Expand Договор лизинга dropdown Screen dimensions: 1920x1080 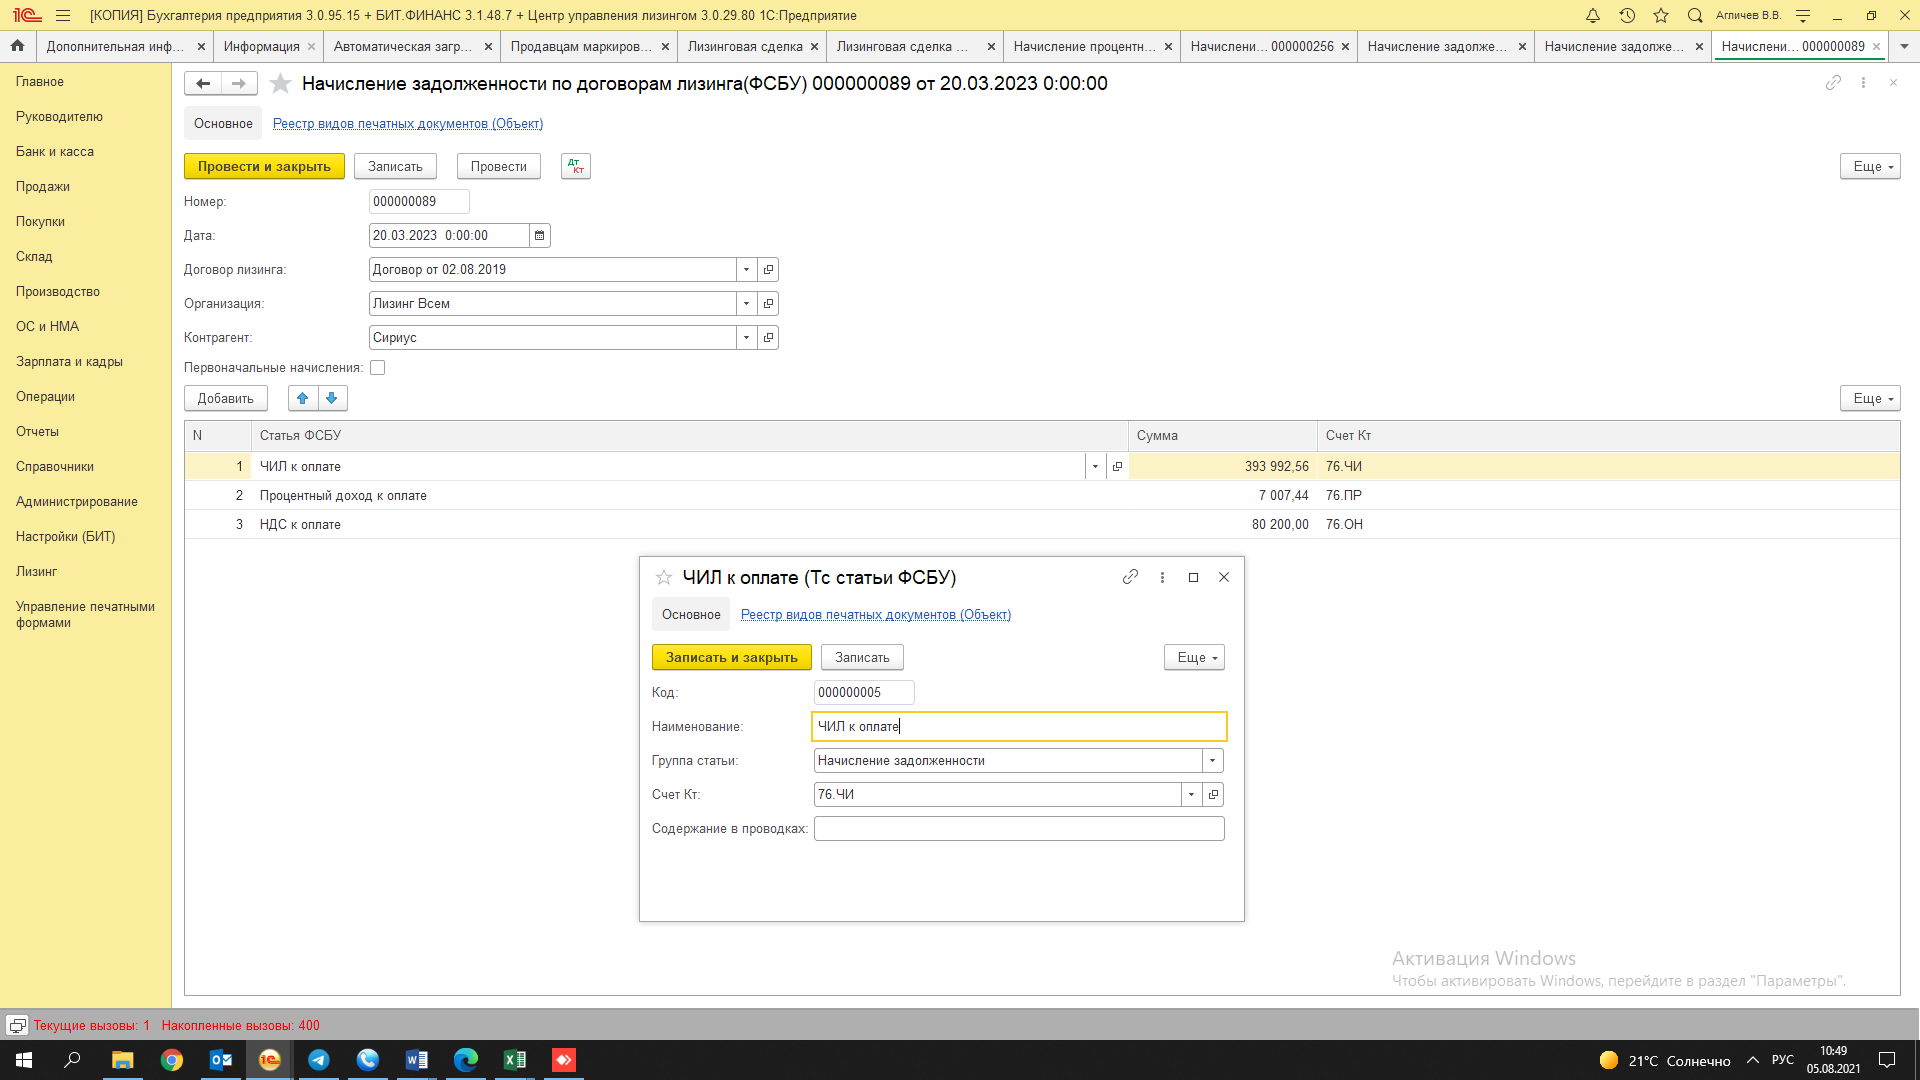point(746,270)
